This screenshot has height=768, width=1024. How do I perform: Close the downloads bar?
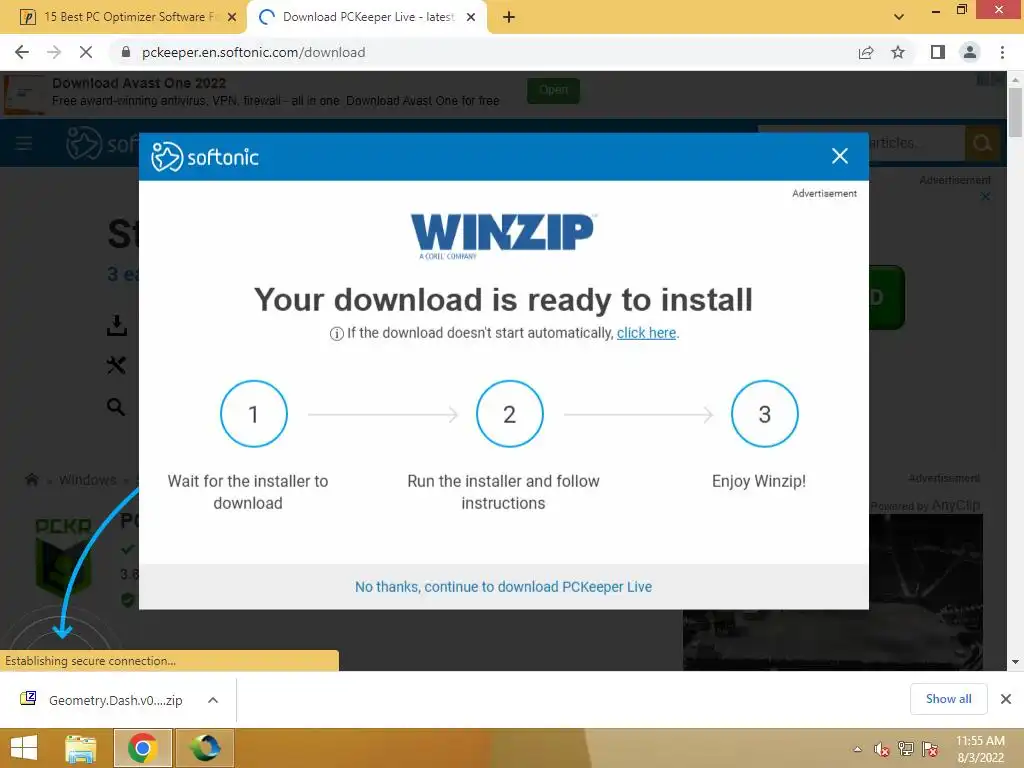1006,699
